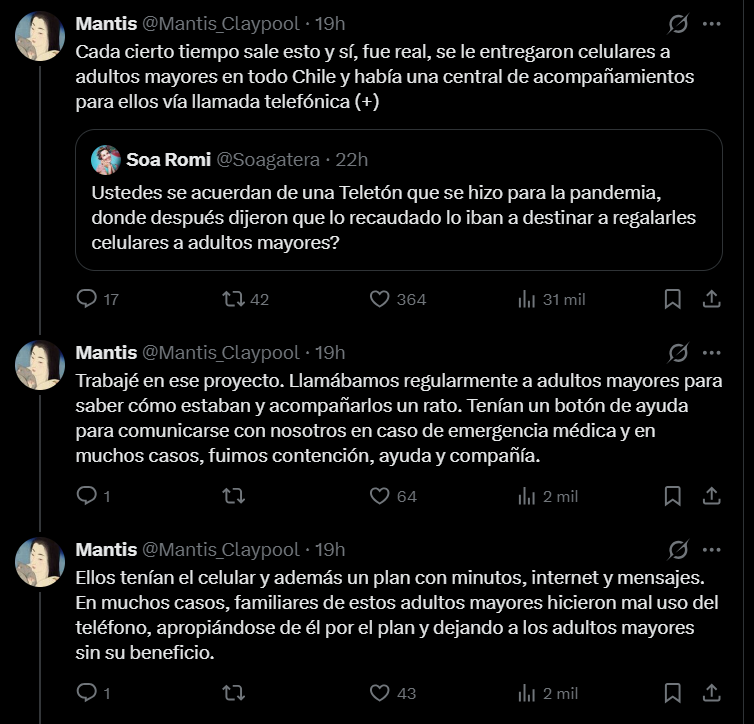Repost the 'Trabajé en ese proyecto' tweet

click(233, 496)
